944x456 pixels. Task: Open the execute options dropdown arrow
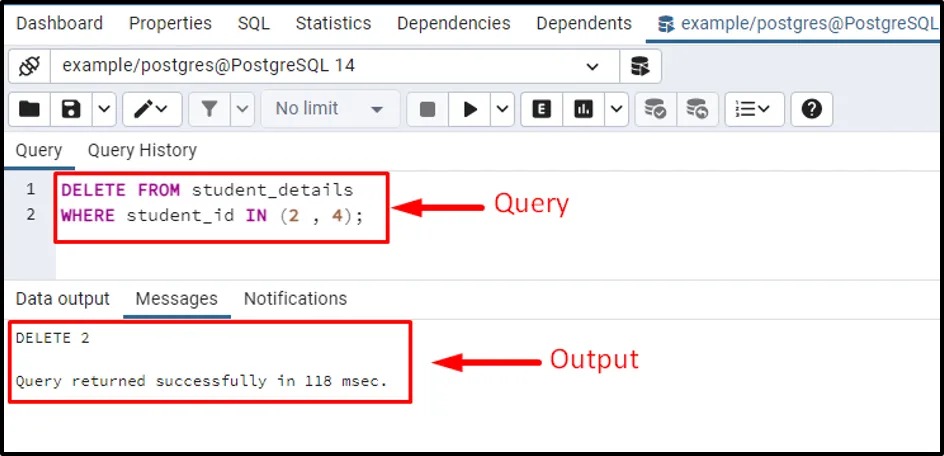(503, 109)
